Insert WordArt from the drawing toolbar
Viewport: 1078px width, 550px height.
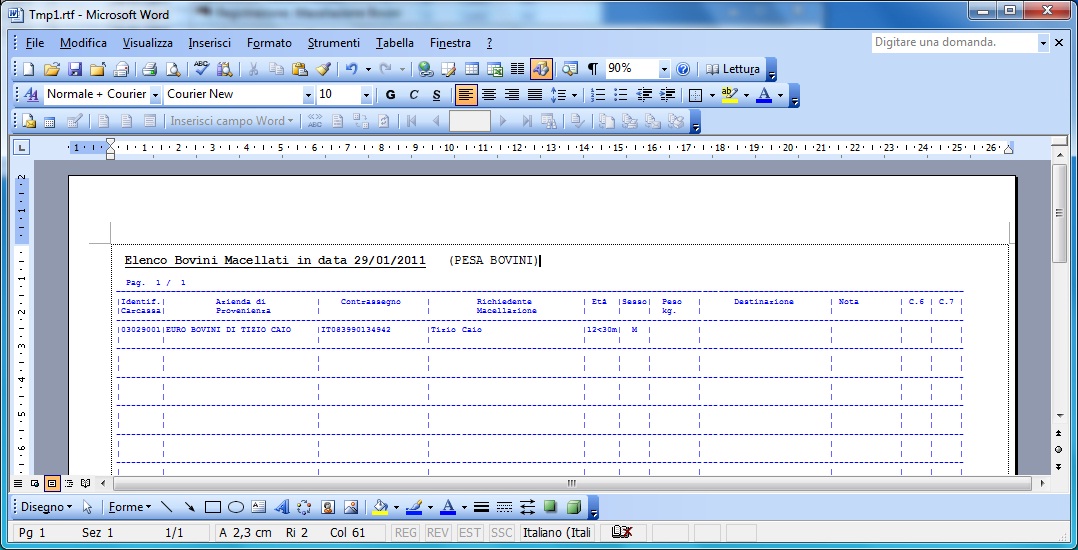coord(281,507)
